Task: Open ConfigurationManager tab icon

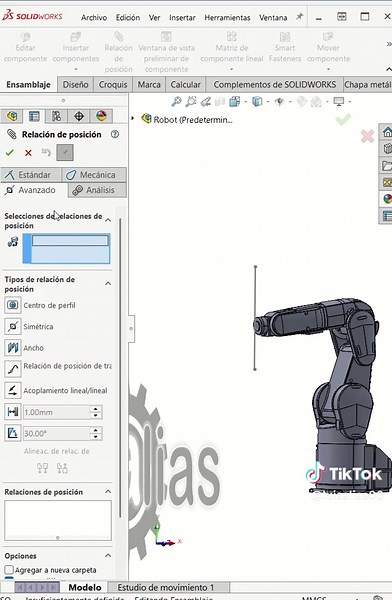Action: [56, 116]
